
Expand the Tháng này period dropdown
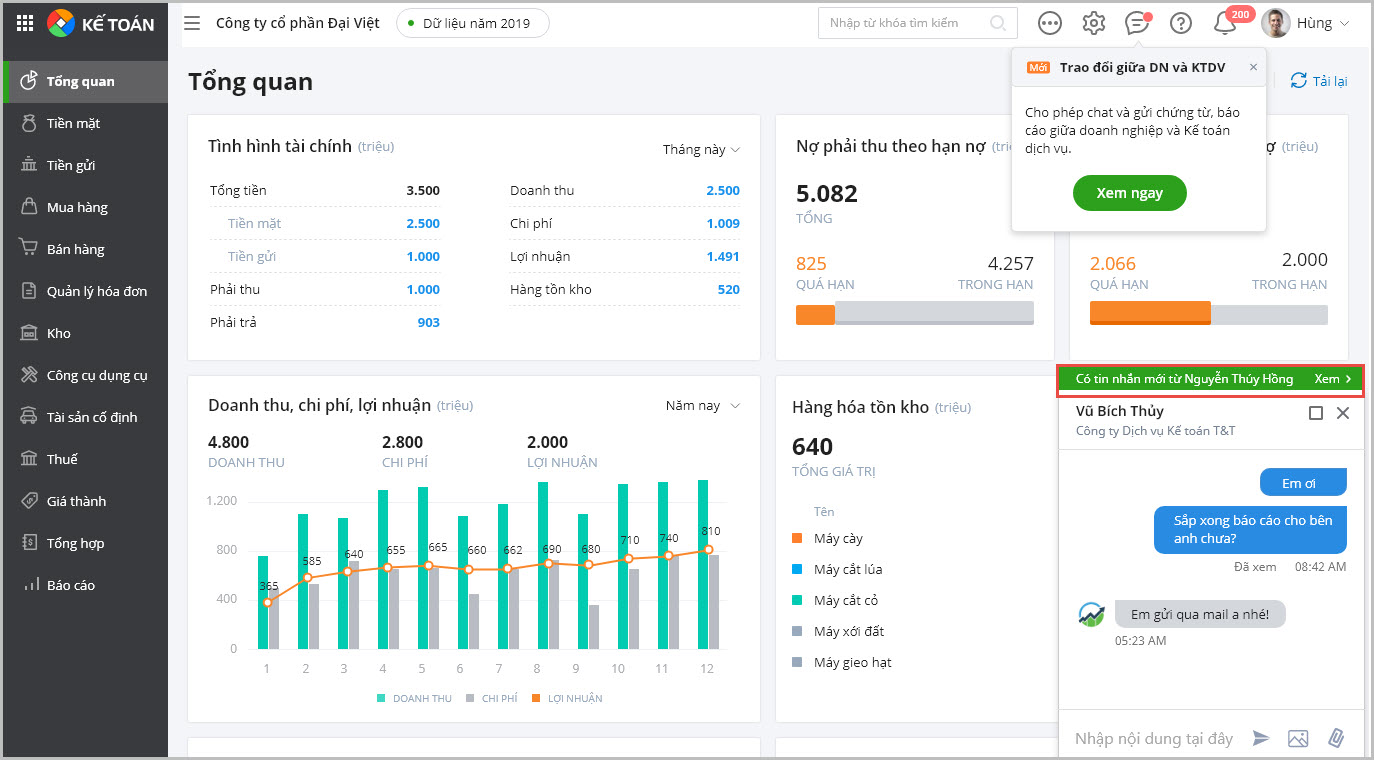click(x=701, y=149)
